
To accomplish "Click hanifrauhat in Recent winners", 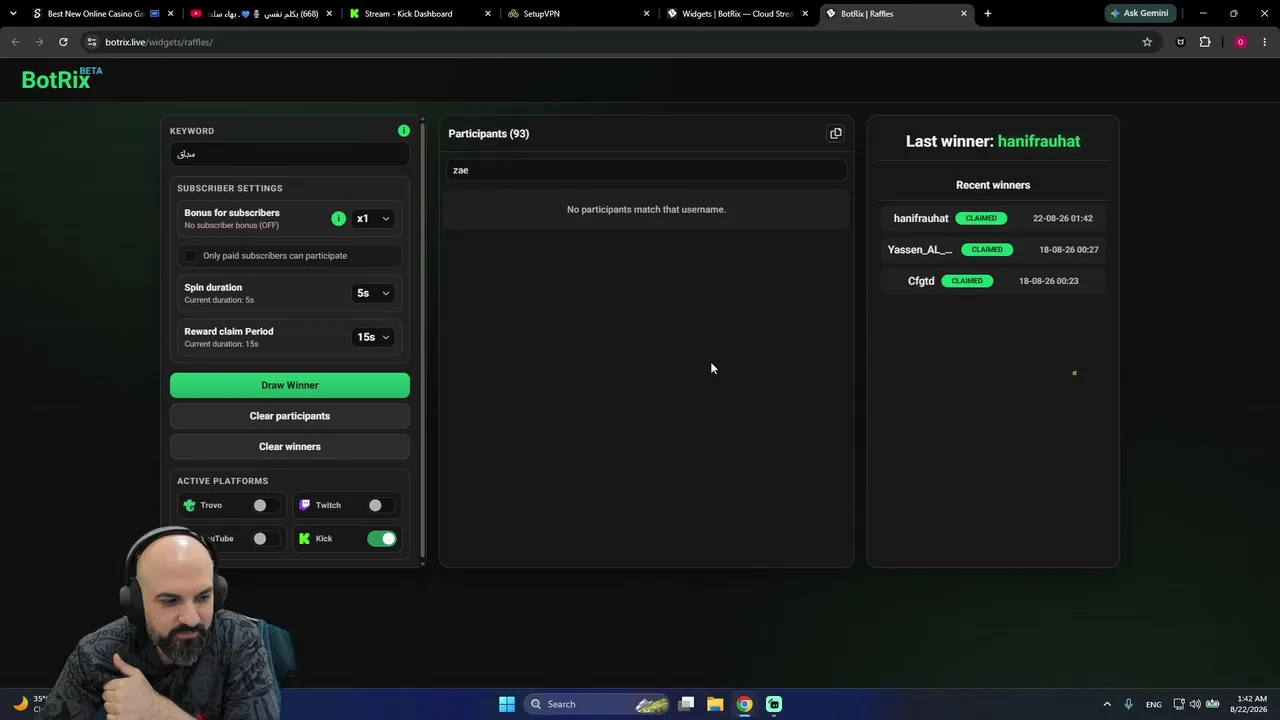I will (921, 218).
